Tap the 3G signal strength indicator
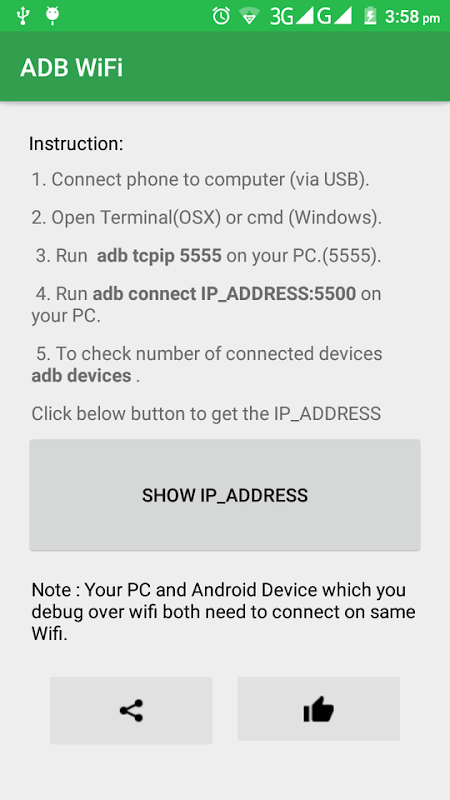 click(291, 16)
